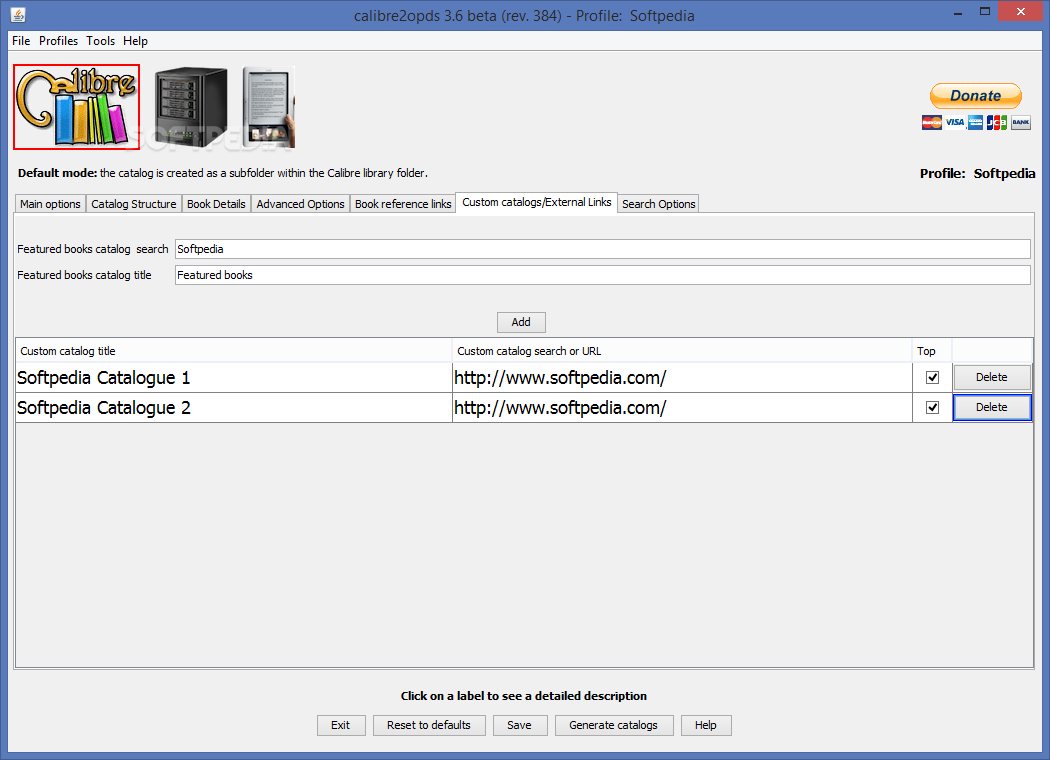The height and width of the screenshot is (760, 1050).
Task: Go to the Book reference links tab
Action: pyautogui.click(x=403, y=204)
